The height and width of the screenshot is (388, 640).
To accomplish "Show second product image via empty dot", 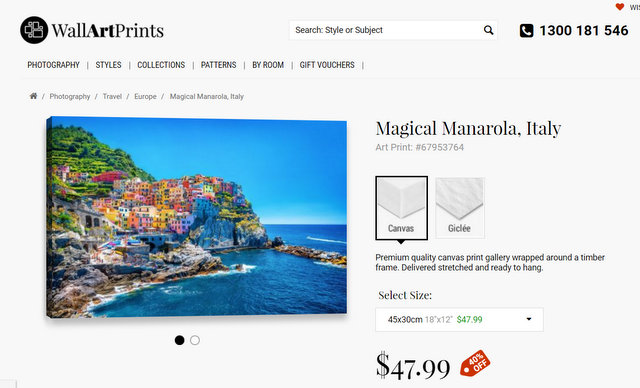I will tap(195, 340).
